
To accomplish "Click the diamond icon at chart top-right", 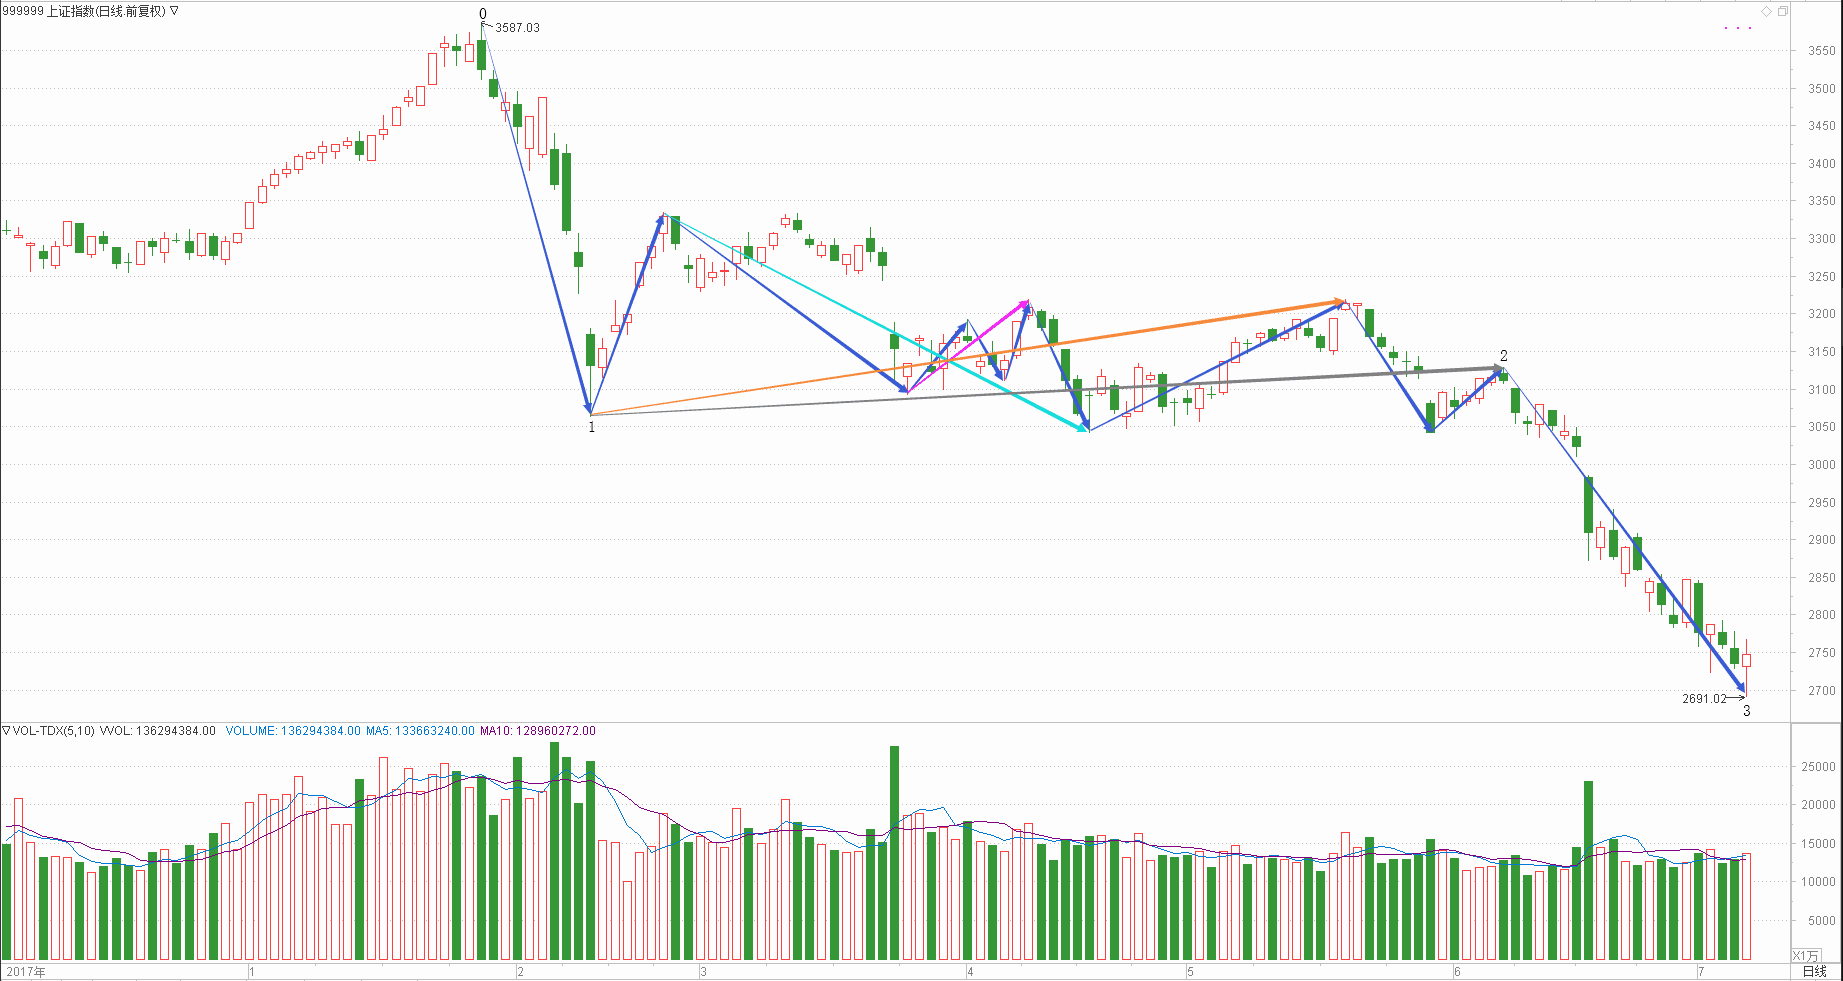I will tap(1767, 11).
